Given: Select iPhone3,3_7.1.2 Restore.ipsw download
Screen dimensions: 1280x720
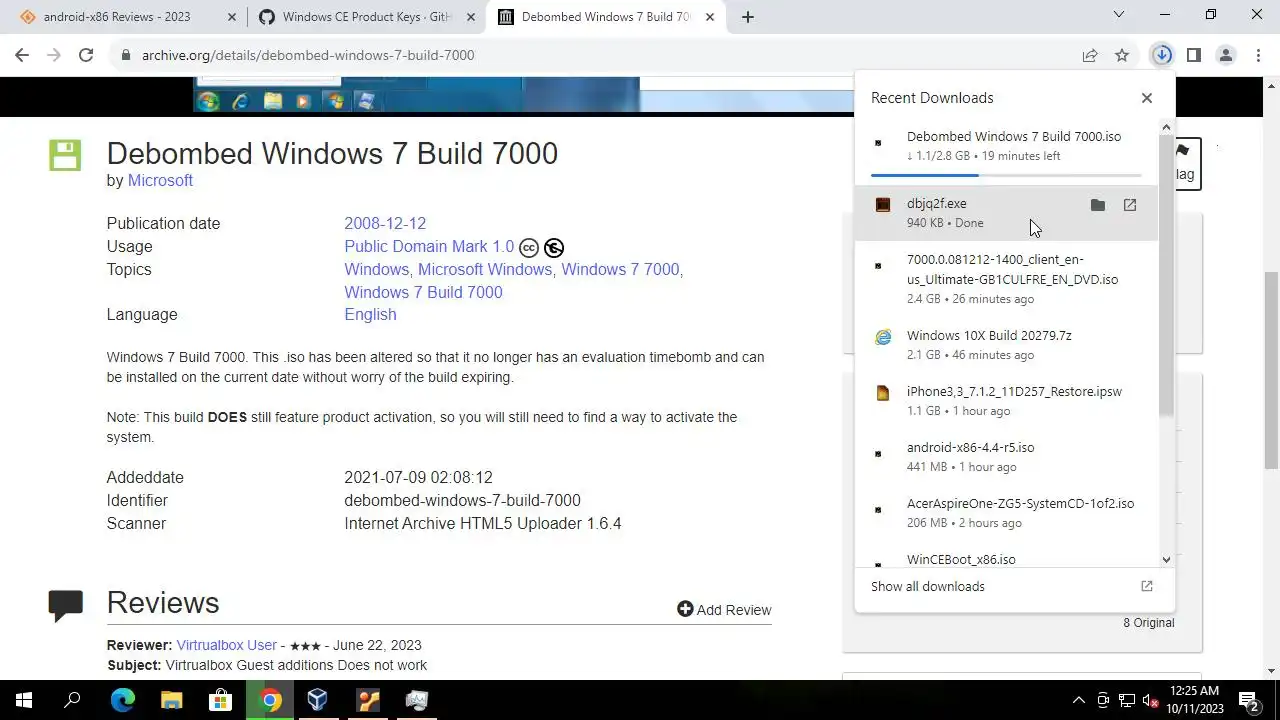Looking at the screenshot, I should tap(1006, 401).
